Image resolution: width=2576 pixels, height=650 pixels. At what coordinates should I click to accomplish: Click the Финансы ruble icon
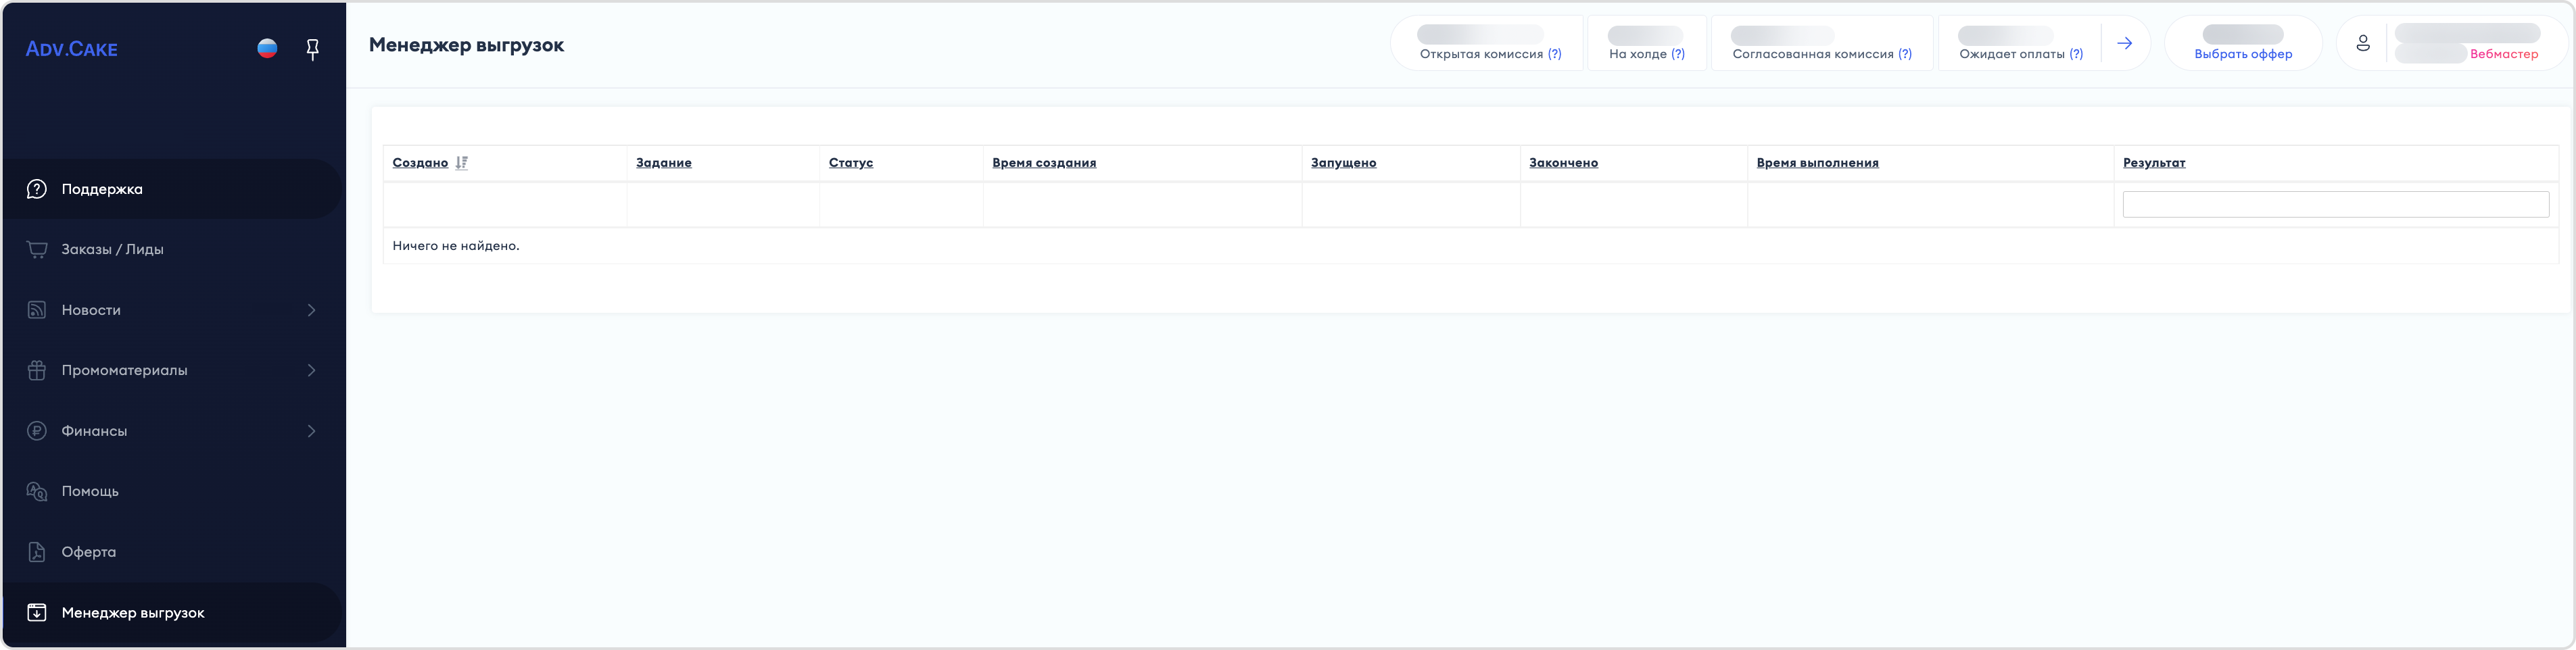(x=37, y=431)
